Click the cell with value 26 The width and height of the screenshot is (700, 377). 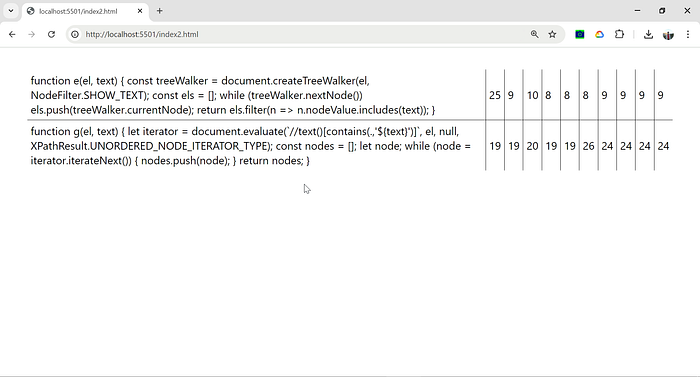point(588,146)
